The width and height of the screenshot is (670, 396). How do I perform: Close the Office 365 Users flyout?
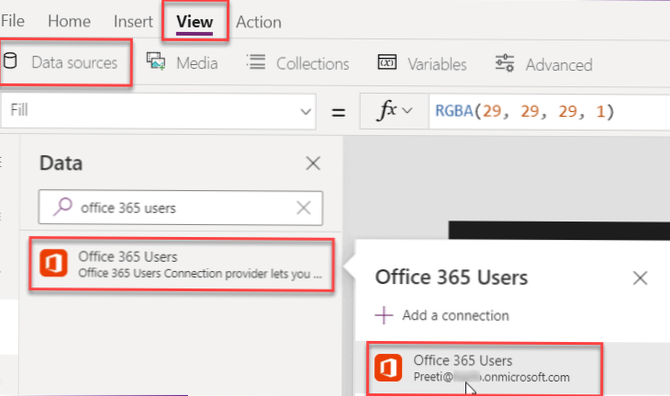[640, 278]
